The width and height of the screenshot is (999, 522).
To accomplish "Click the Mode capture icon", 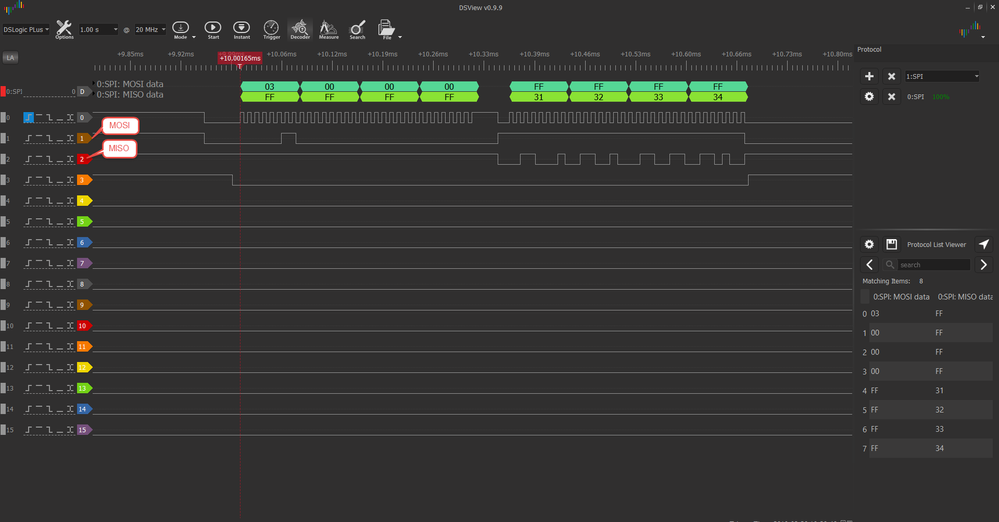I will point(180,29).
